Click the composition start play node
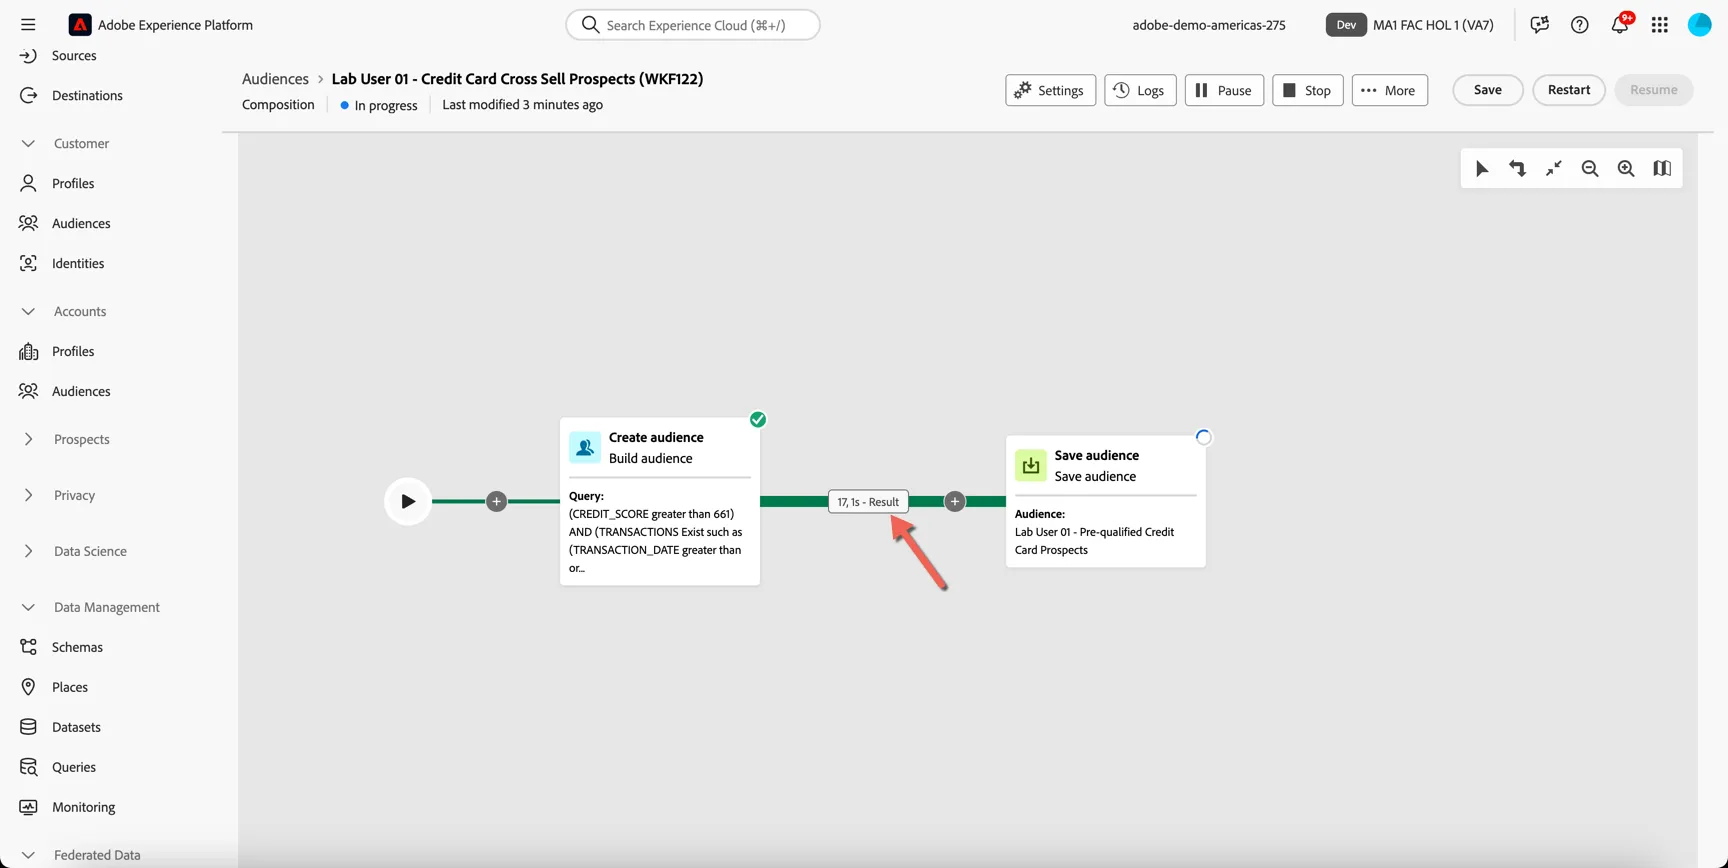 coord(408,501)
